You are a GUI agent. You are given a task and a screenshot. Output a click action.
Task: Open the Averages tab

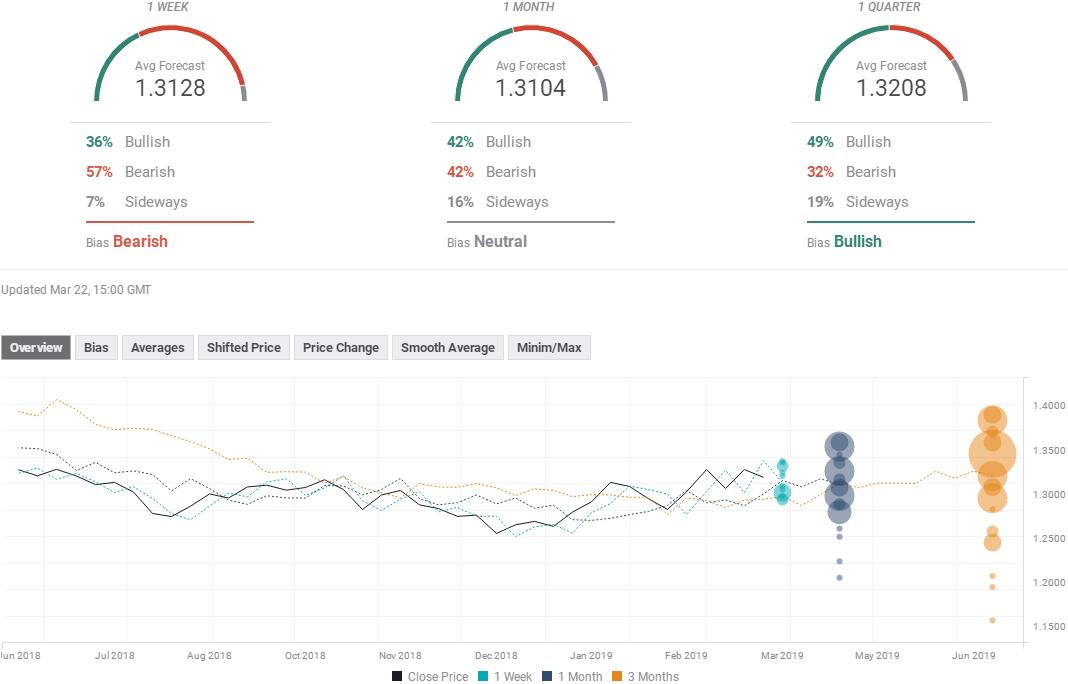pos(157,348)
